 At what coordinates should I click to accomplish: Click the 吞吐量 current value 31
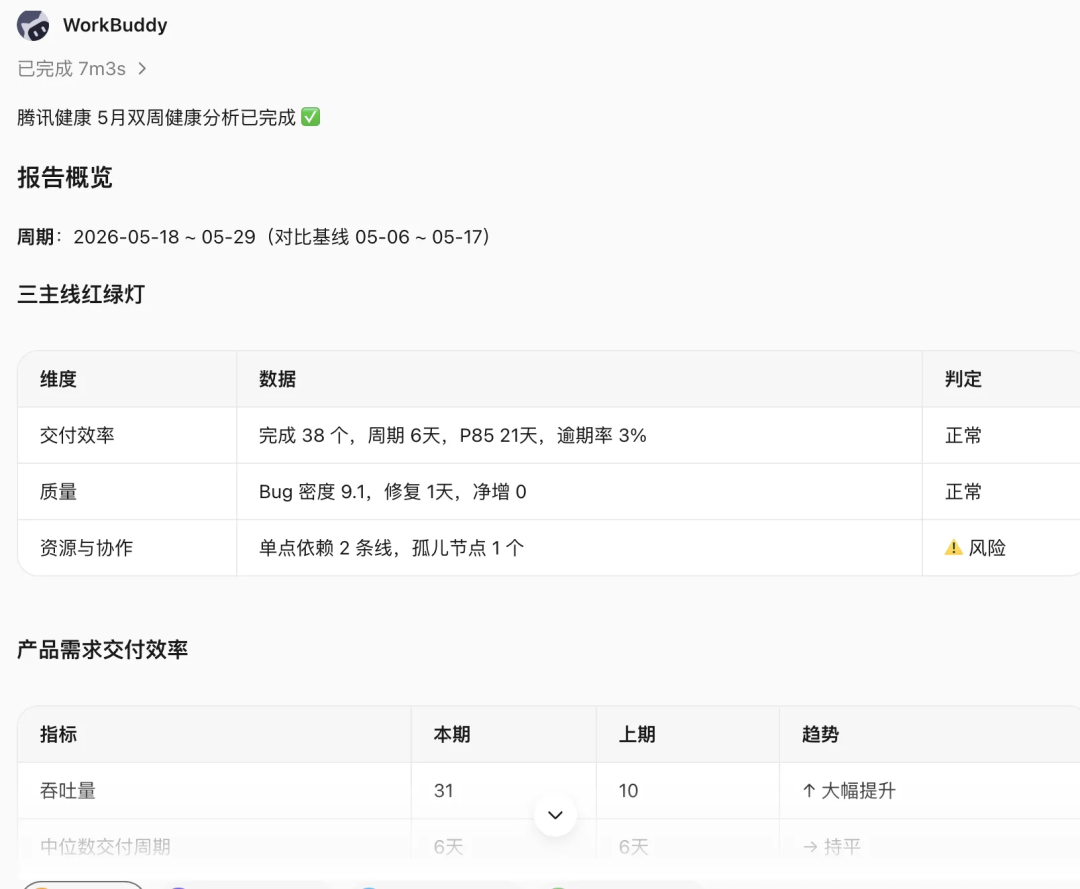coord(444,791)
